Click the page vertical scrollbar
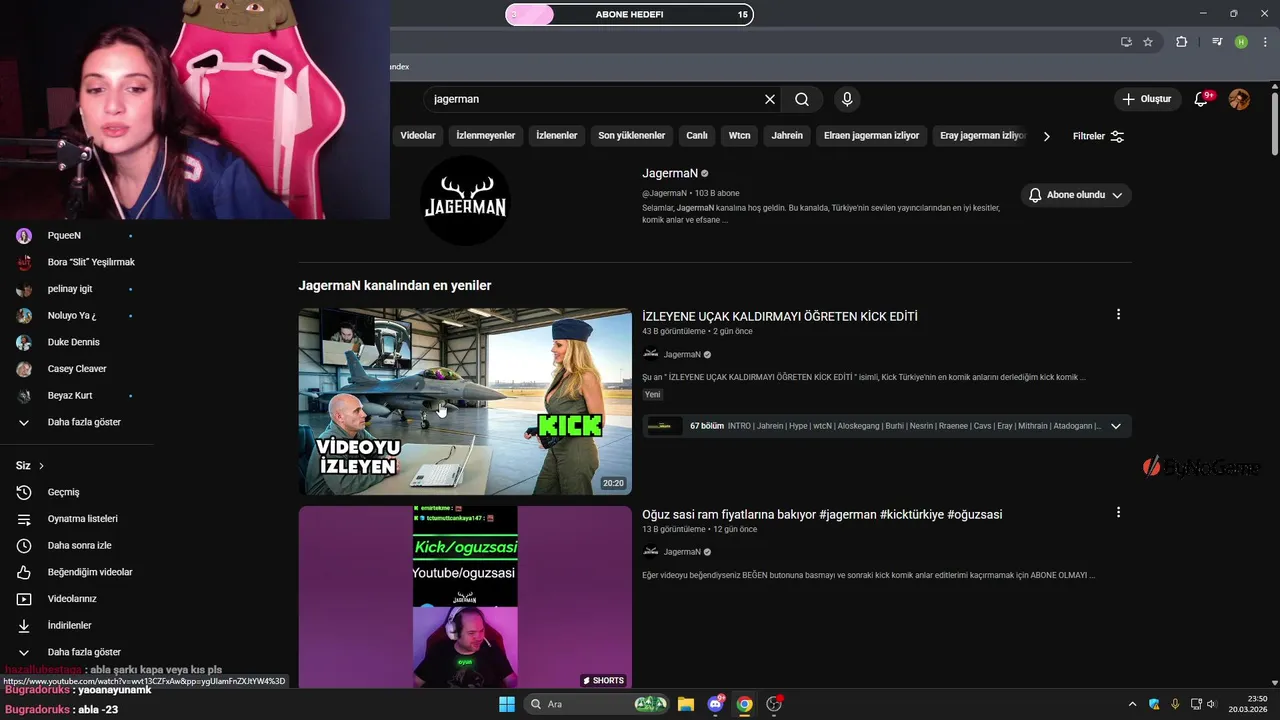Viewport: 1280px width, 720px height. [1275, 124]
